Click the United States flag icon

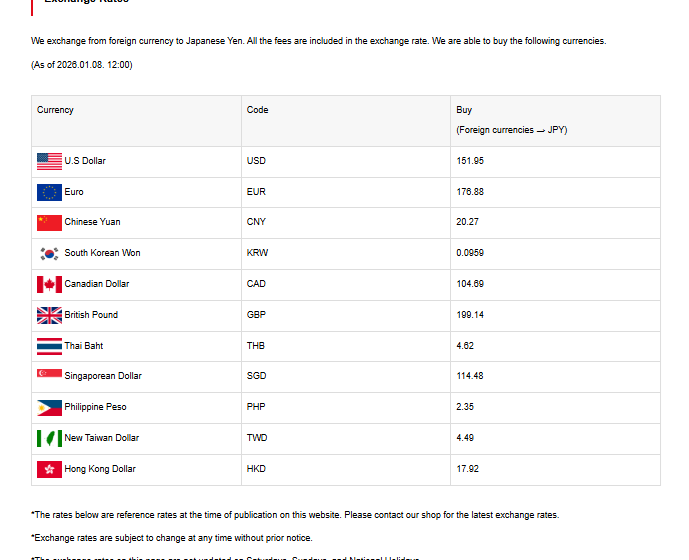tap(49, 161)
